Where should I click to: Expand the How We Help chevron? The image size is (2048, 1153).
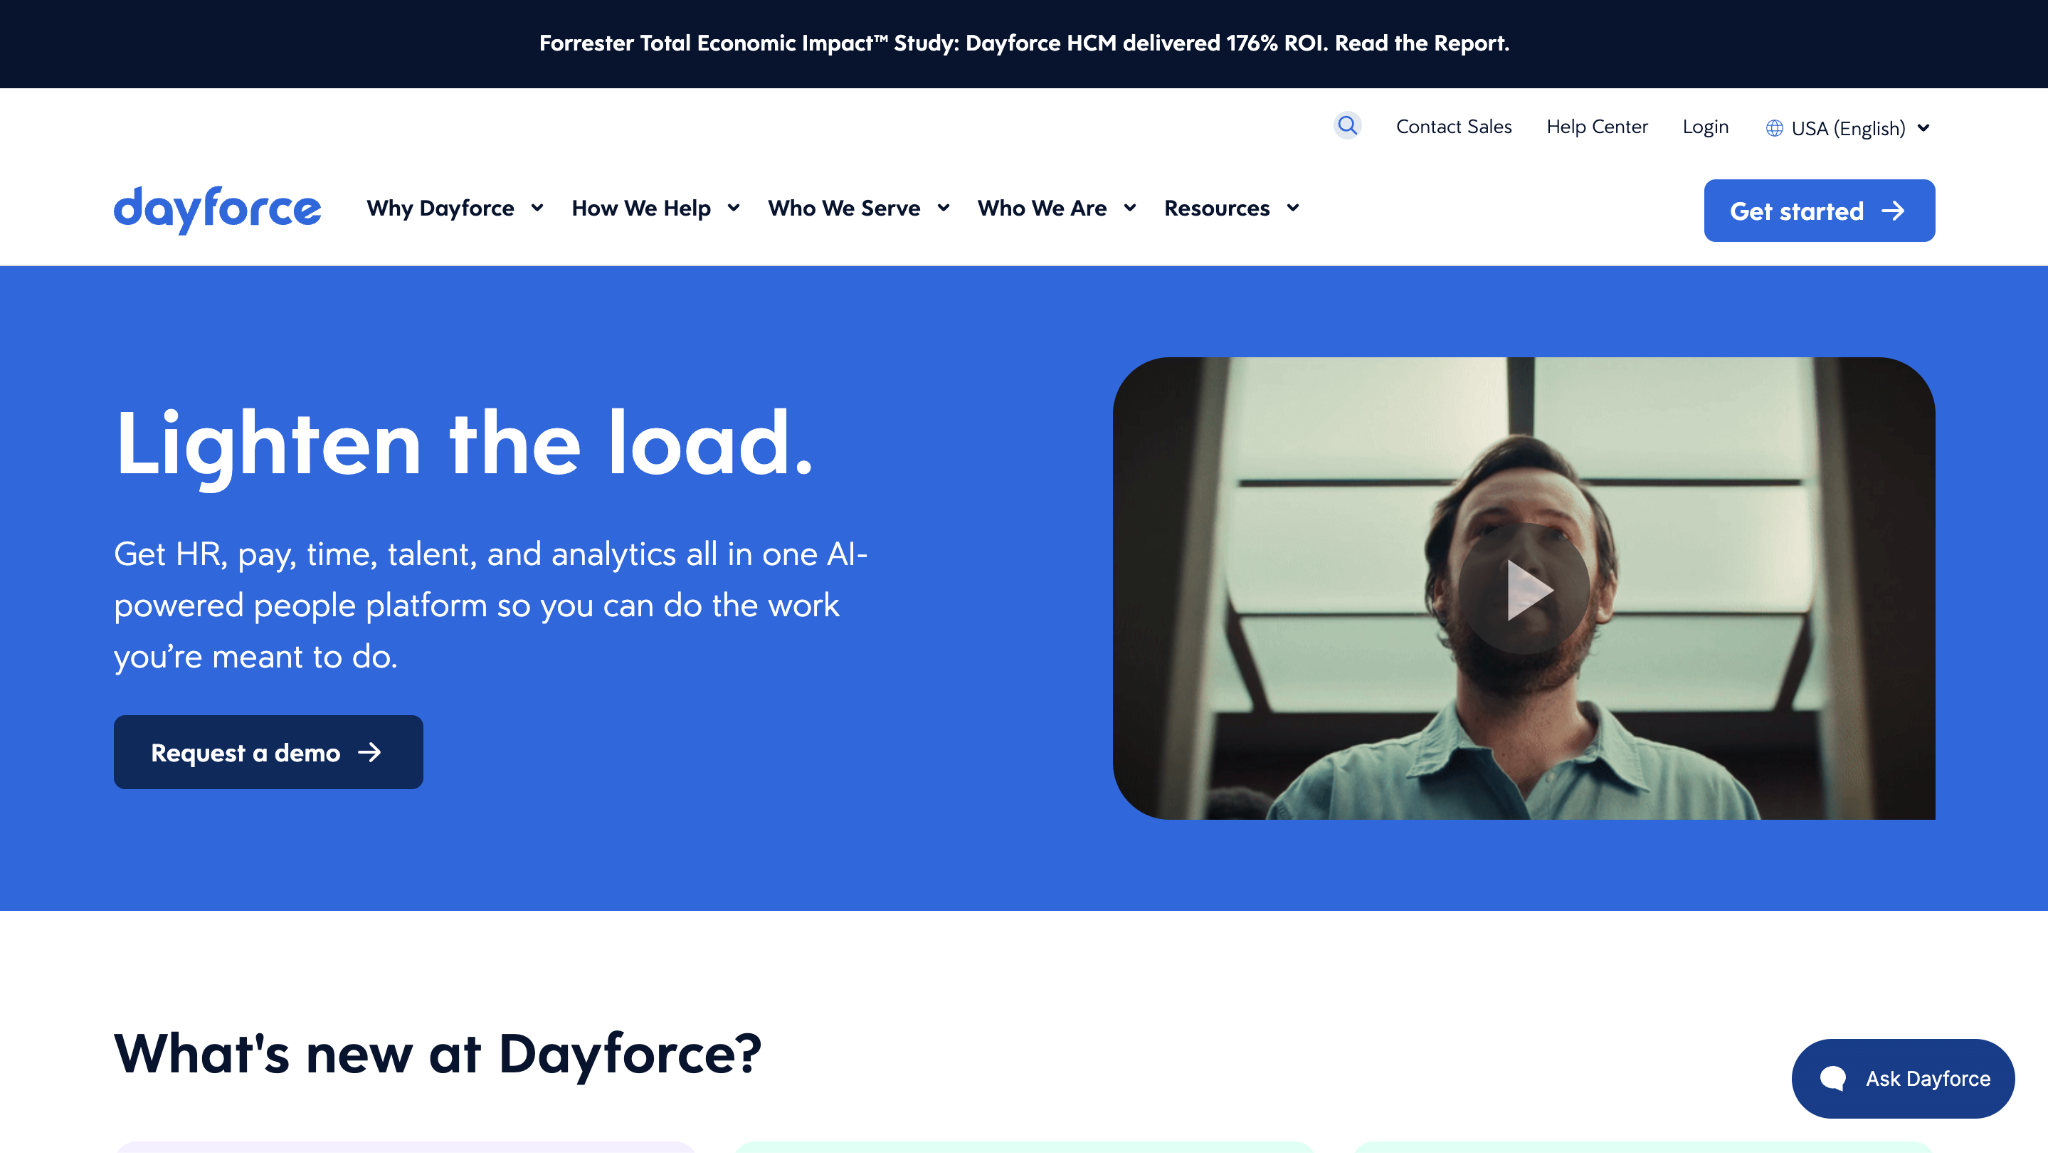733,208
